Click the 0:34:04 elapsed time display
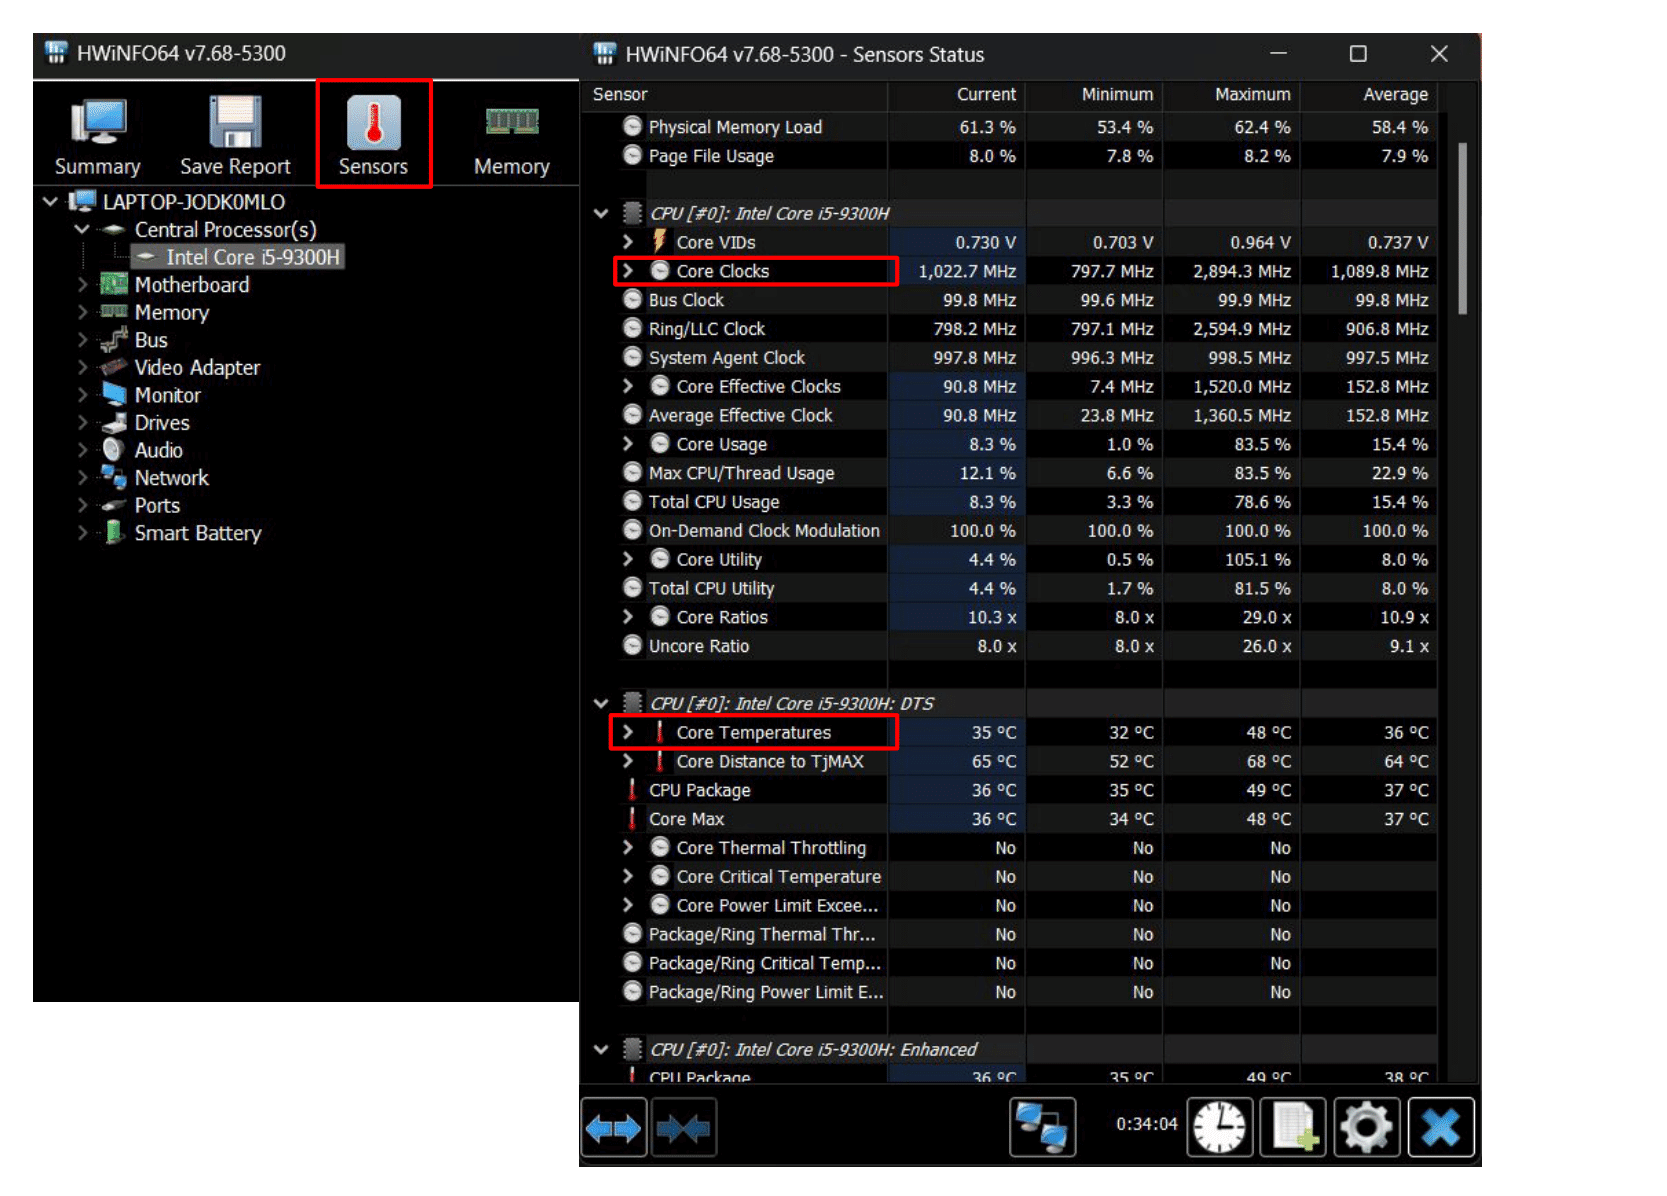The height and width of the screenshot is (1196, 1667). [x=1146, y=1124]
